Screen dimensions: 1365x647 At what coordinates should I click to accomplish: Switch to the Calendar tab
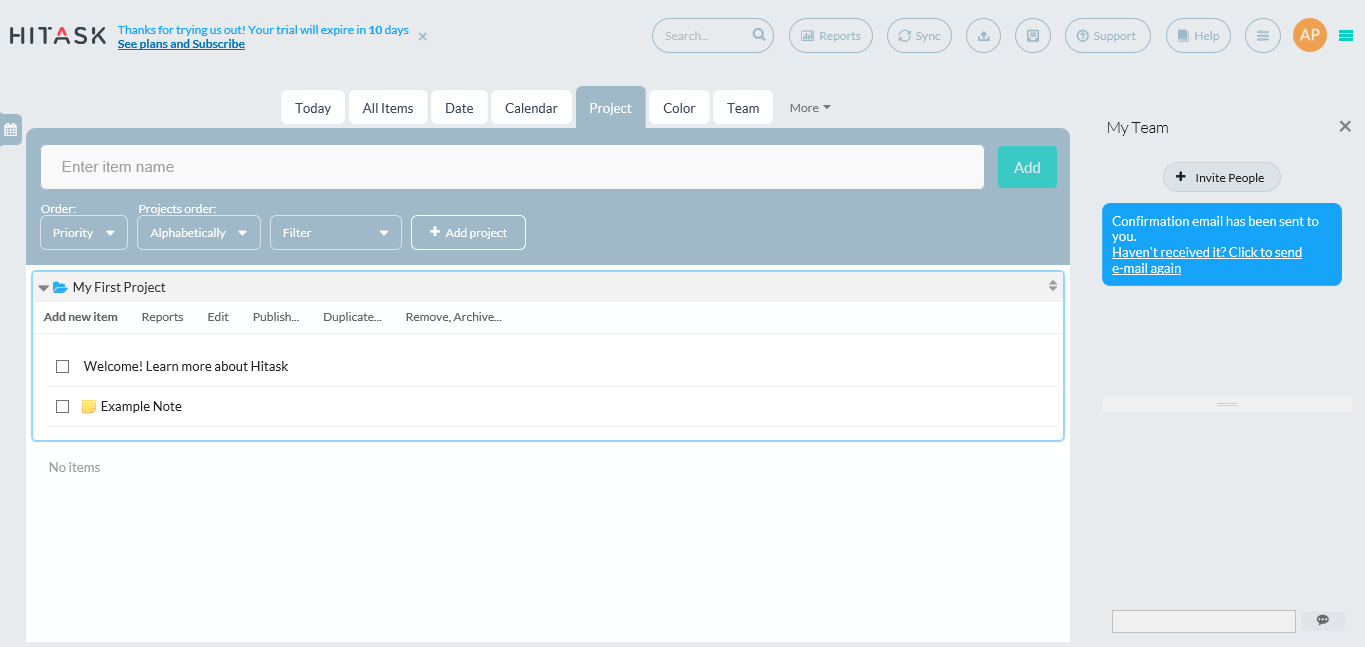[x=531, y=108]
